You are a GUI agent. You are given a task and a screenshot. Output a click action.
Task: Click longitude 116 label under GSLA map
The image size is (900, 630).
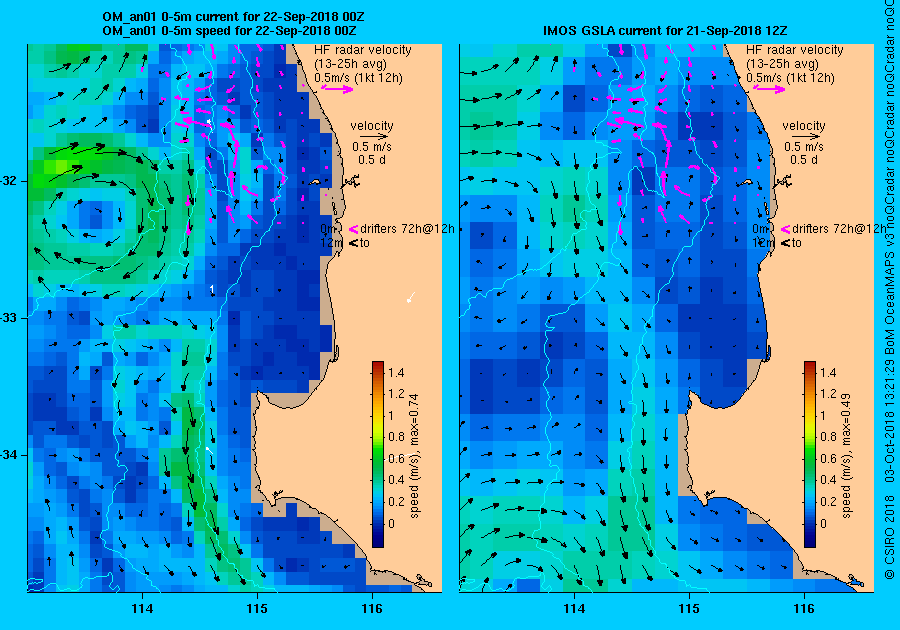coord(804,609)
